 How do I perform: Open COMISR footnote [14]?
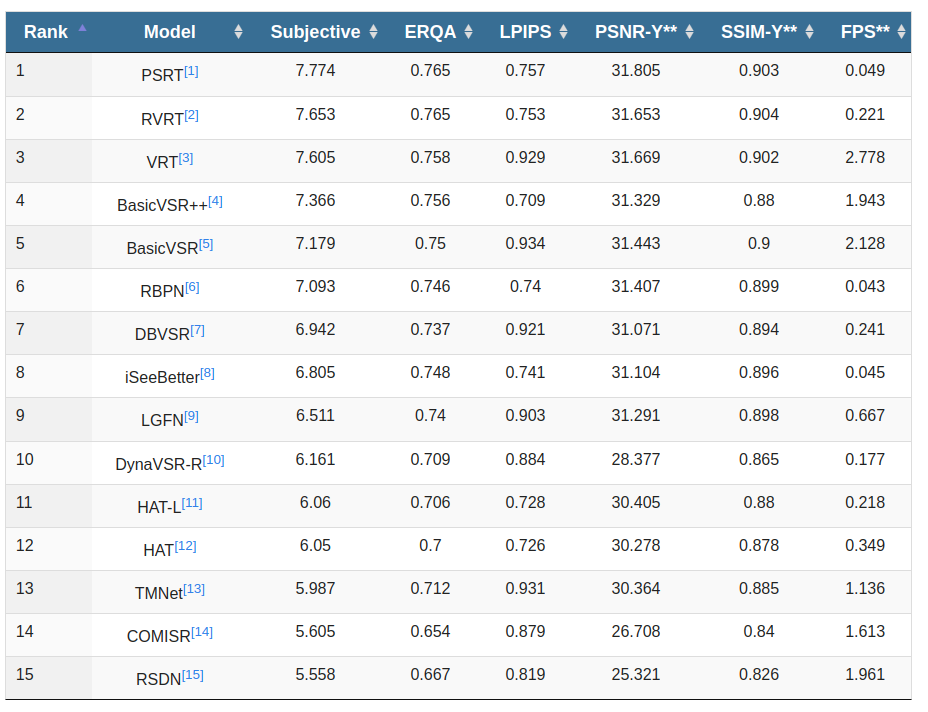pyautogui.click(x=202, y=632)
